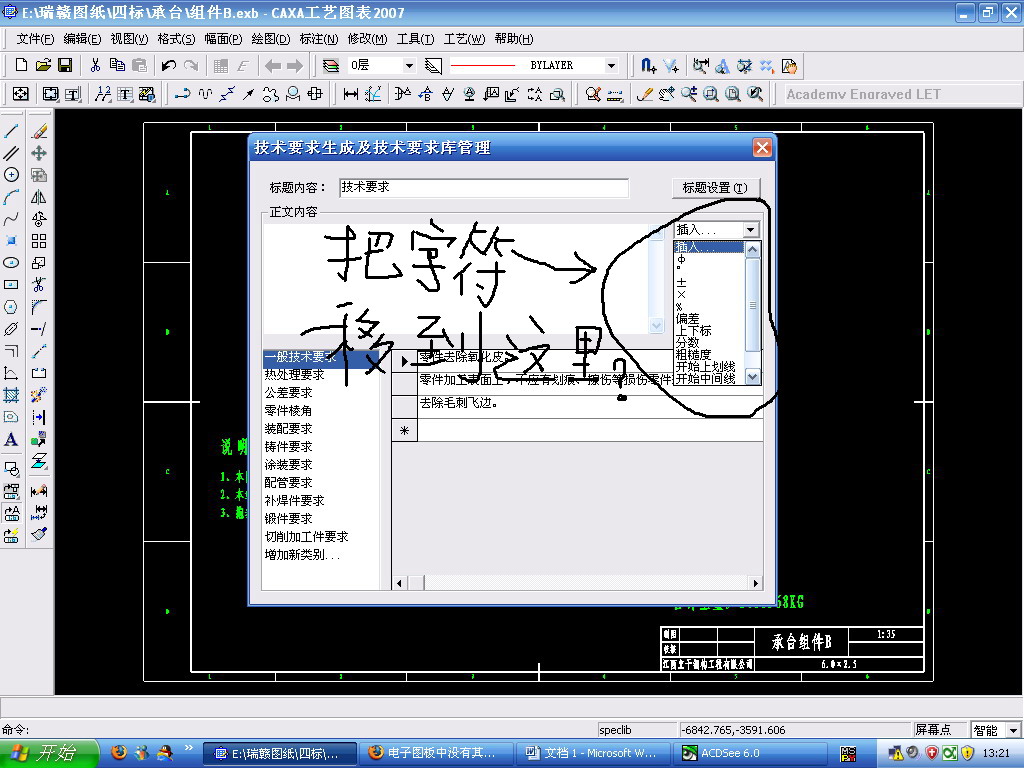Click 增加新类别... entry
The height and width of the screenshot is (768, 1024).
pyautogui.click(x=302, y=554)
